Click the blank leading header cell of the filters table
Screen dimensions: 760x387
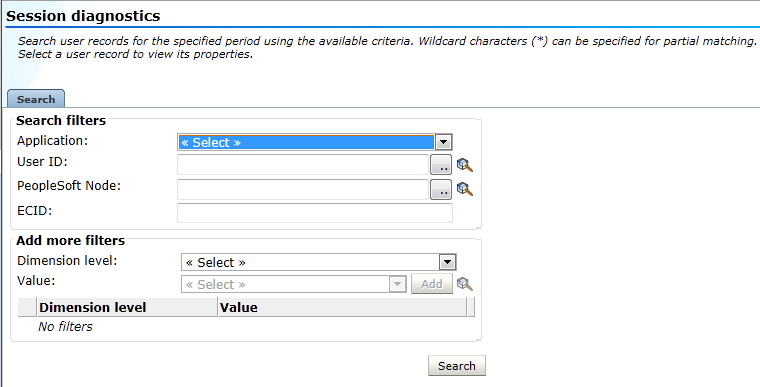point(27,307)
